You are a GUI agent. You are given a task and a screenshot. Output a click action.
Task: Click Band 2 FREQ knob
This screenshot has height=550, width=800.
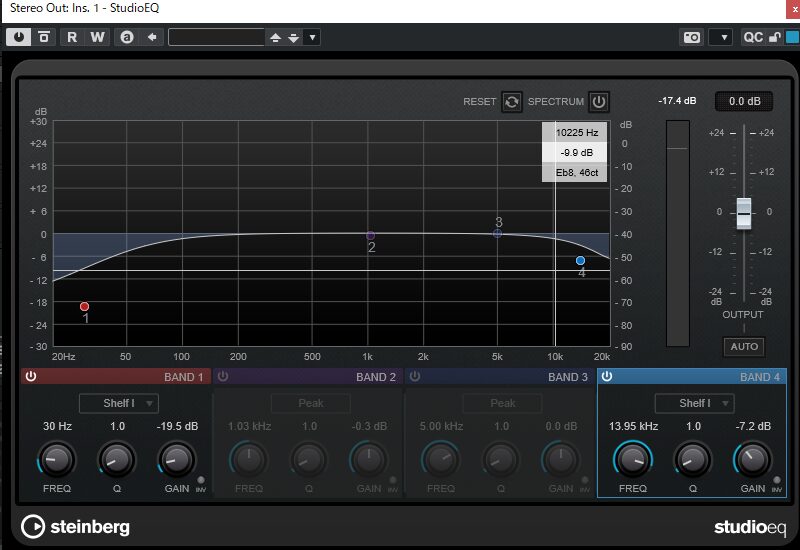248,459
